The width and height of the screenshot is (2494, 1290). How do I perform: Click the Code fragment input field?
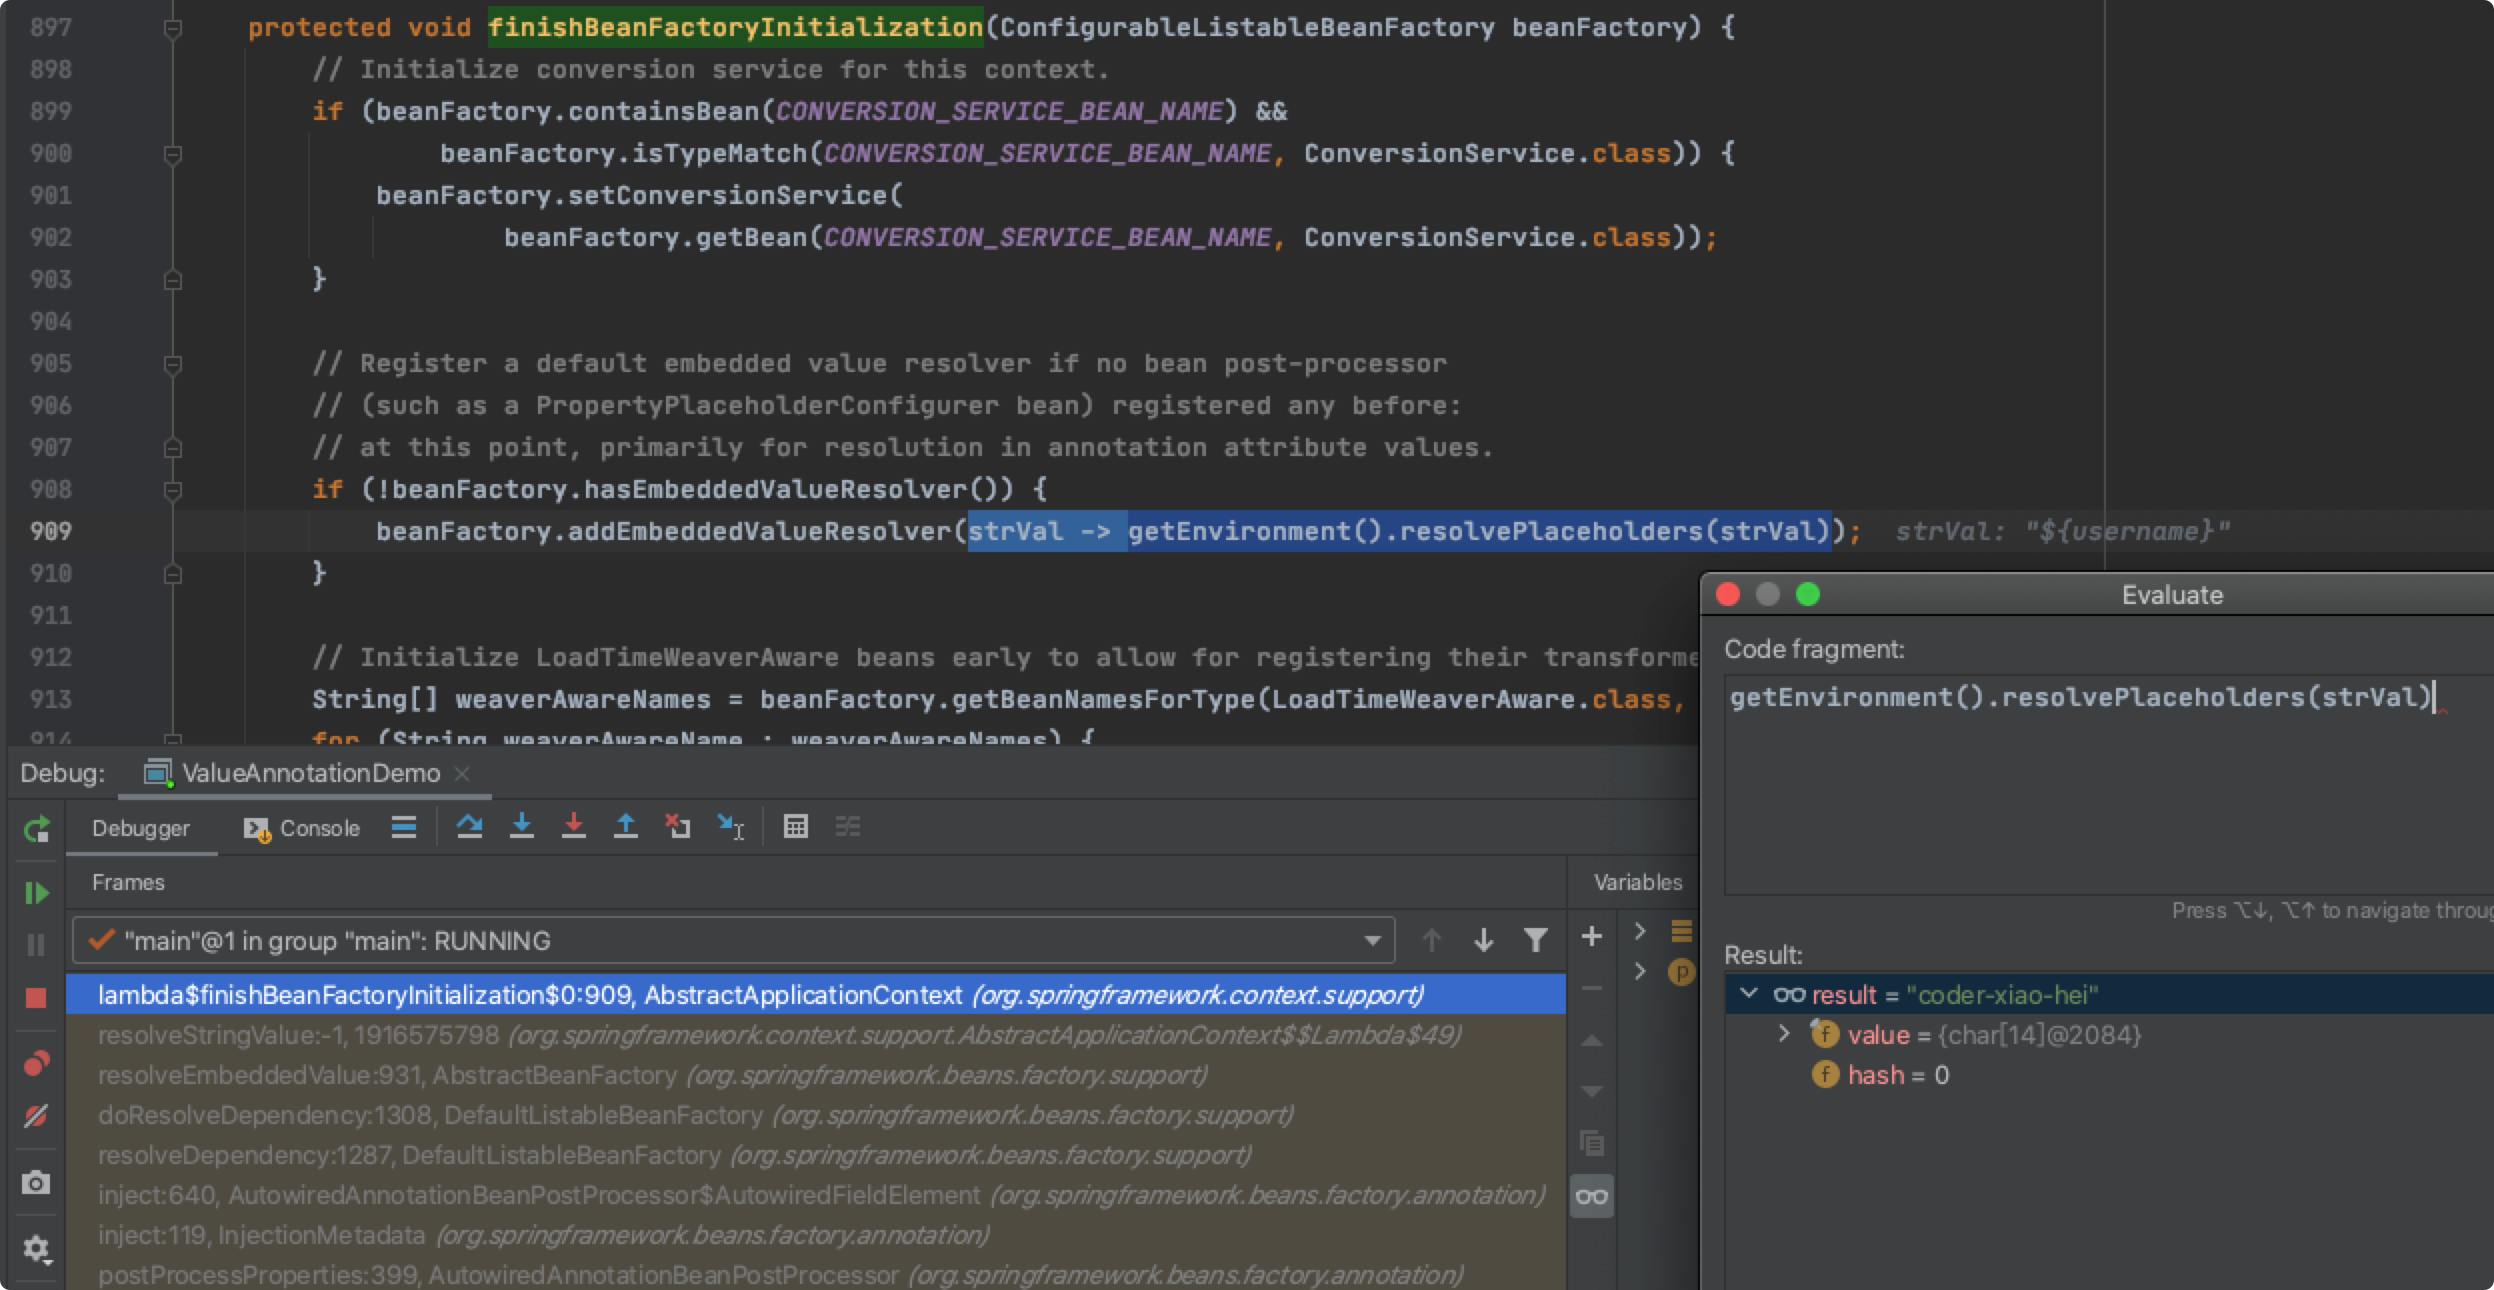pos(2108,784)
